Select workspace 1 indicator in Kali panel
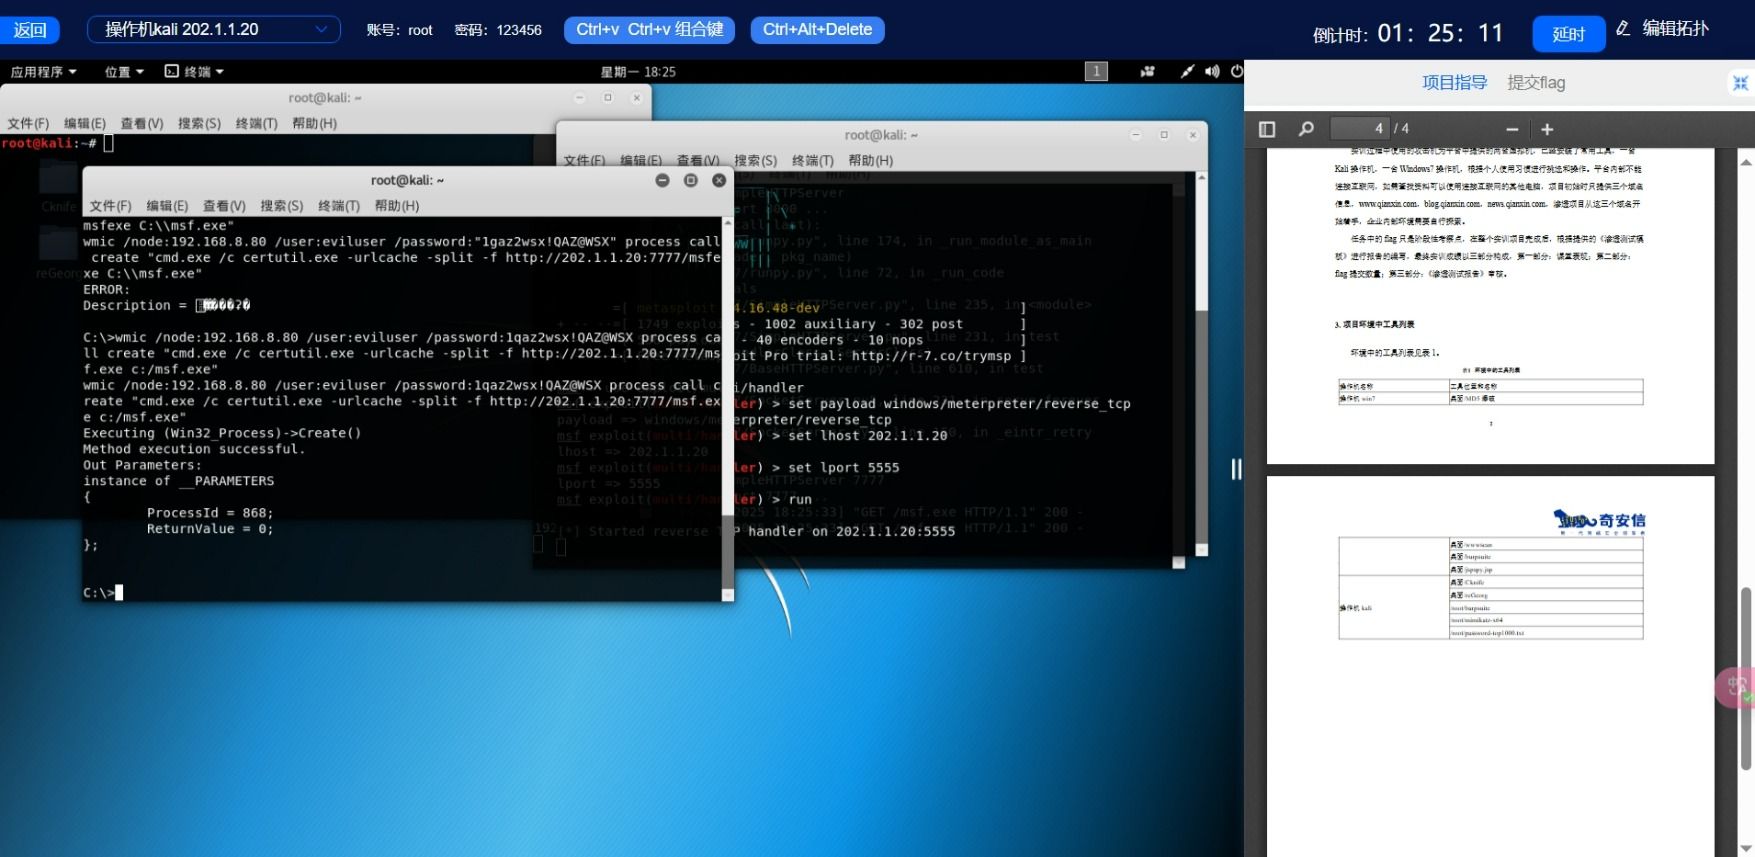The width and height of the screenshot is (1755, 857). coord(1096,71)
